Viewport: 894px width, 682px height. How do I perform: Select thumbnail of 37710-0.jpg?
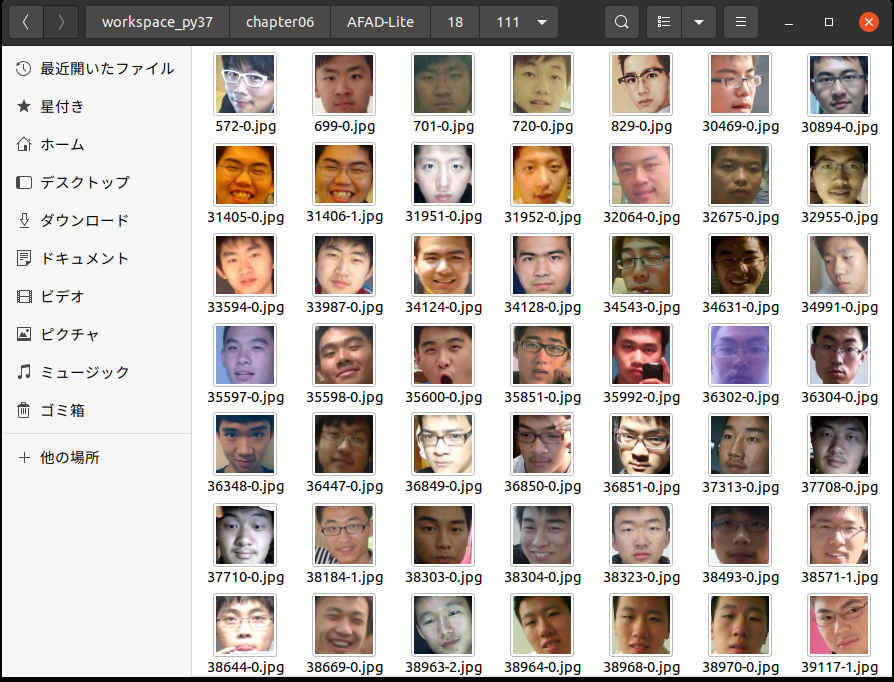click(245, 535)
